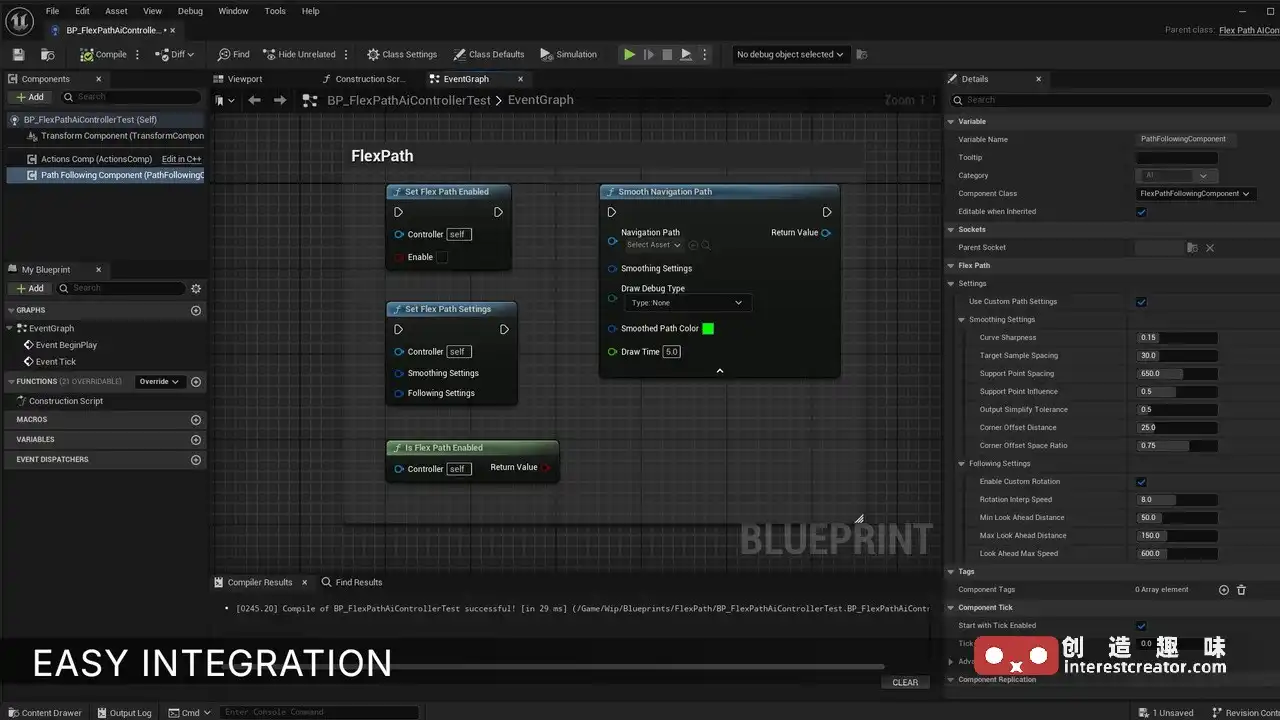The image size is (1280, 720).
Task: Open the Draw Debug Type dropdown
Action: [688, 303]
